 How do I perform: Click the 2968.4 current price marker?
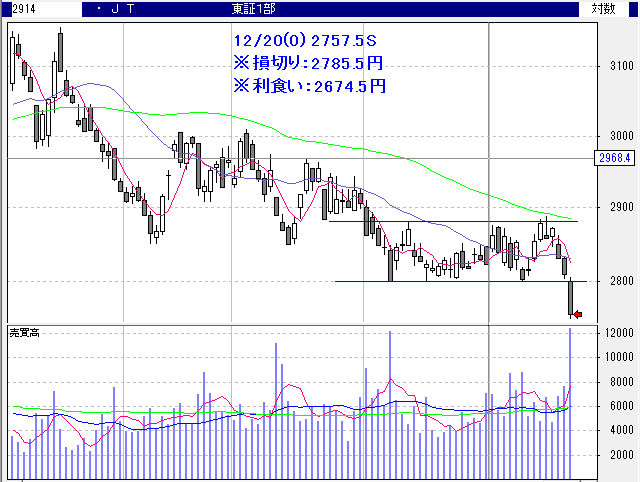click(x=612, y=158)
